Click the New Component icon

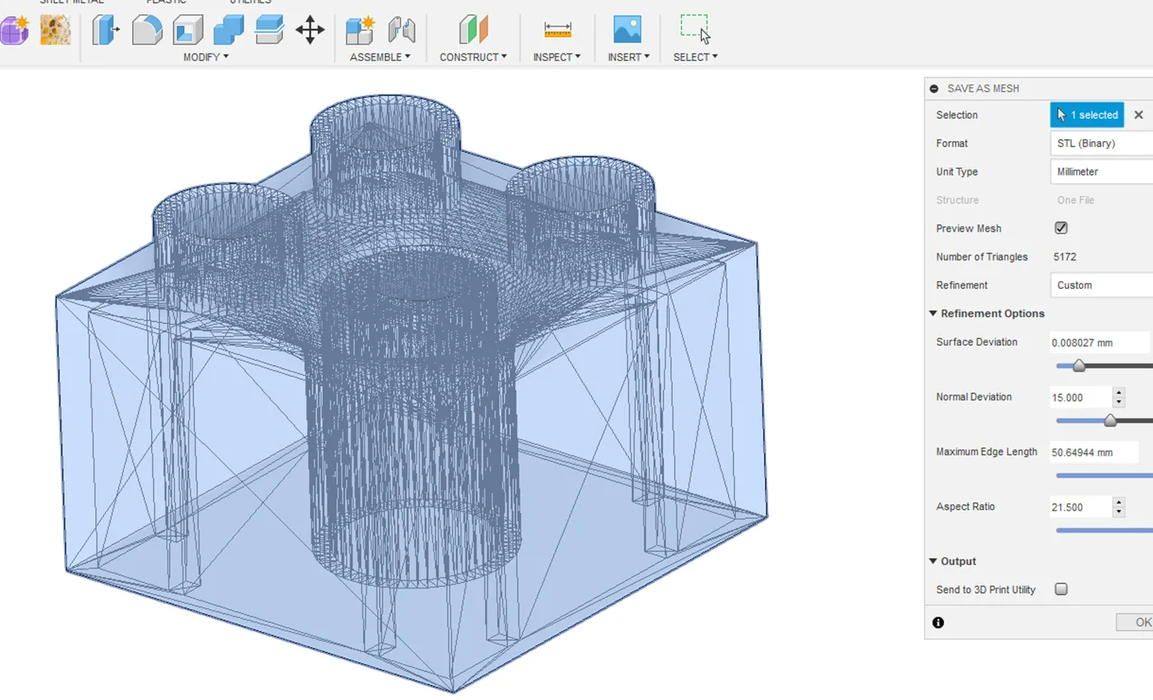pyautogui.click(x=359, y=30)
